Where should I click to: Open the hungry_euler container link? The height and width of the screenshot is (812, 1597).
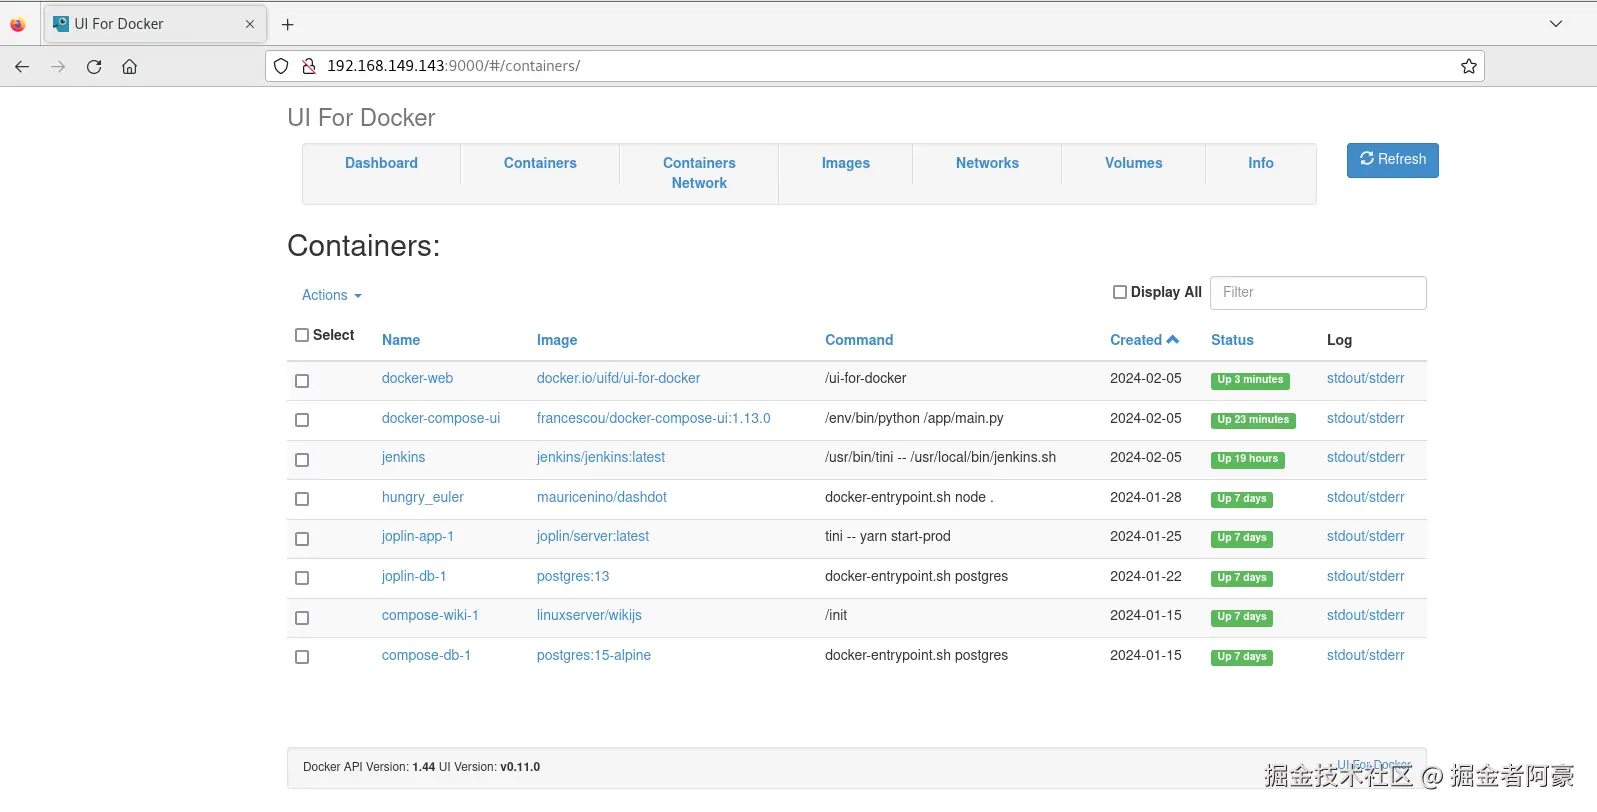[x=423, y=497]
